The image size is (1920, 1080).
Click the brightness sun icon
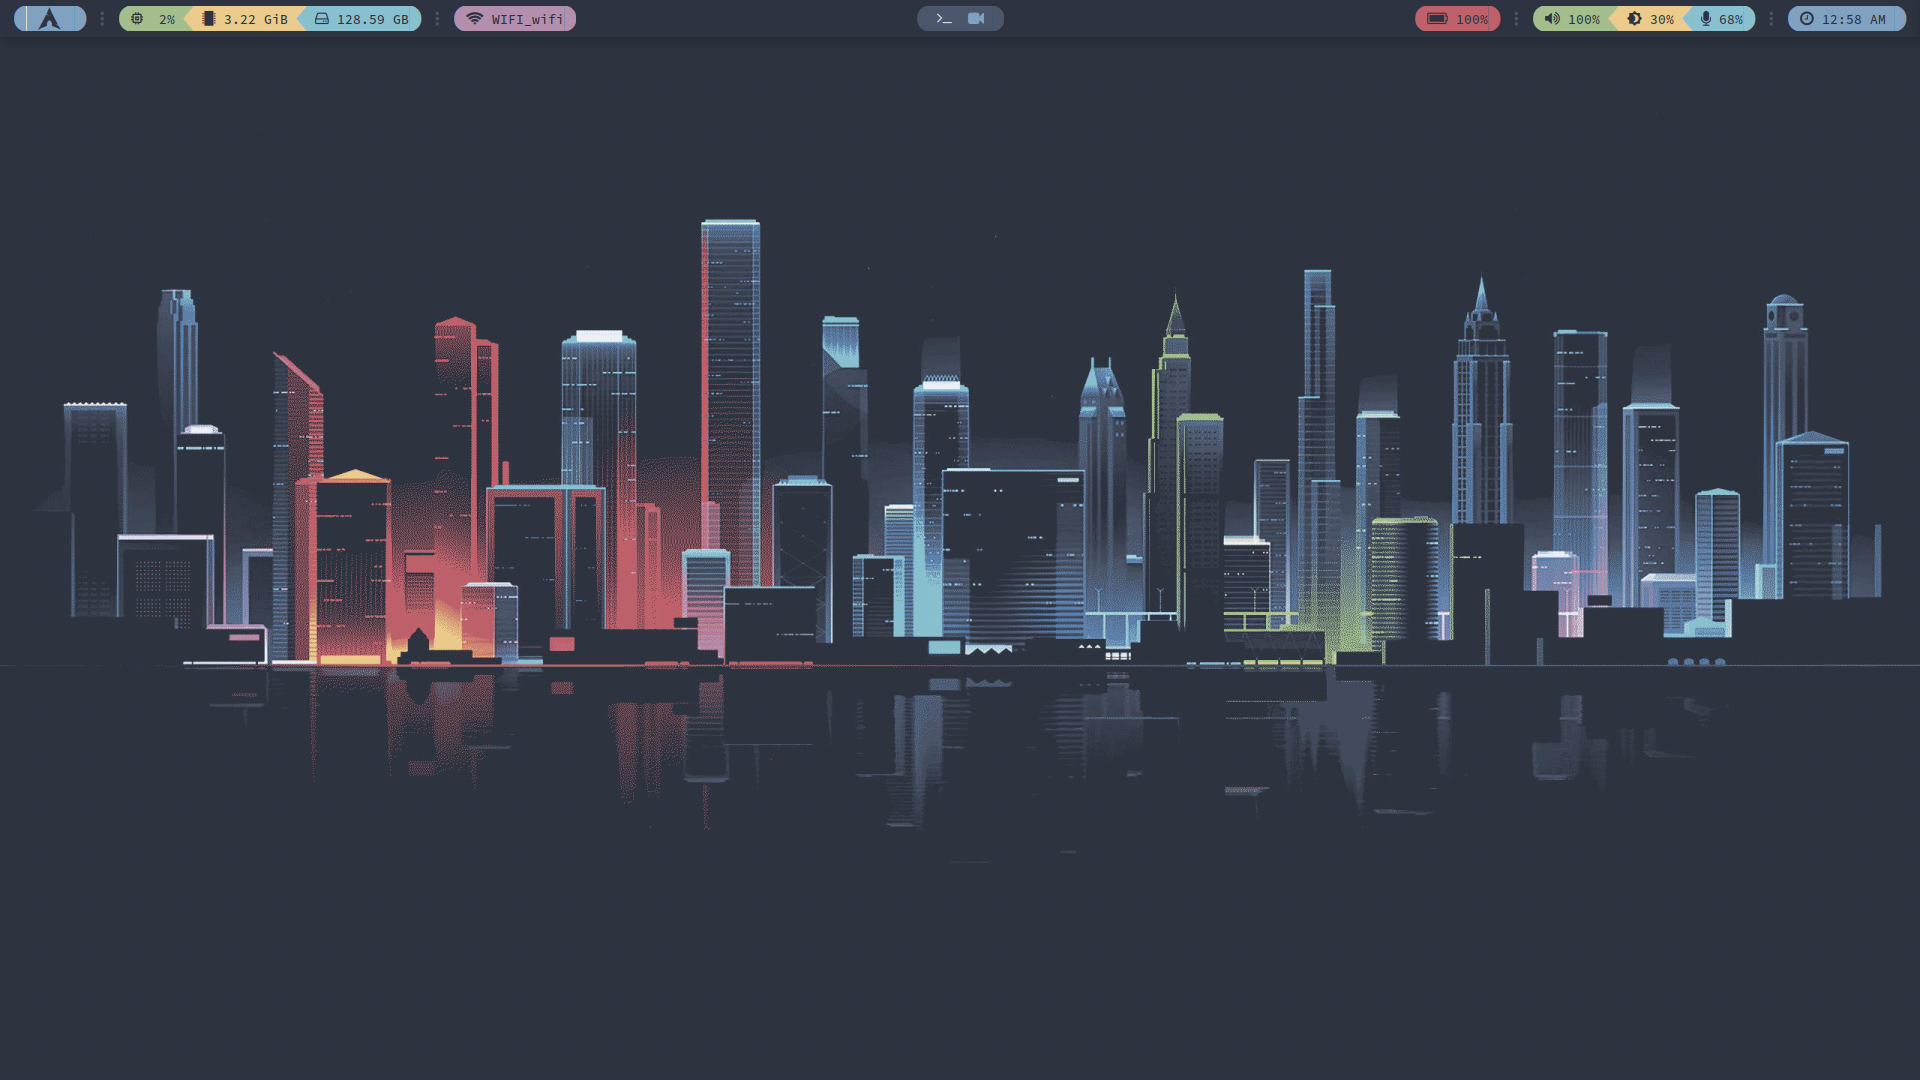tap(1634, 19)
